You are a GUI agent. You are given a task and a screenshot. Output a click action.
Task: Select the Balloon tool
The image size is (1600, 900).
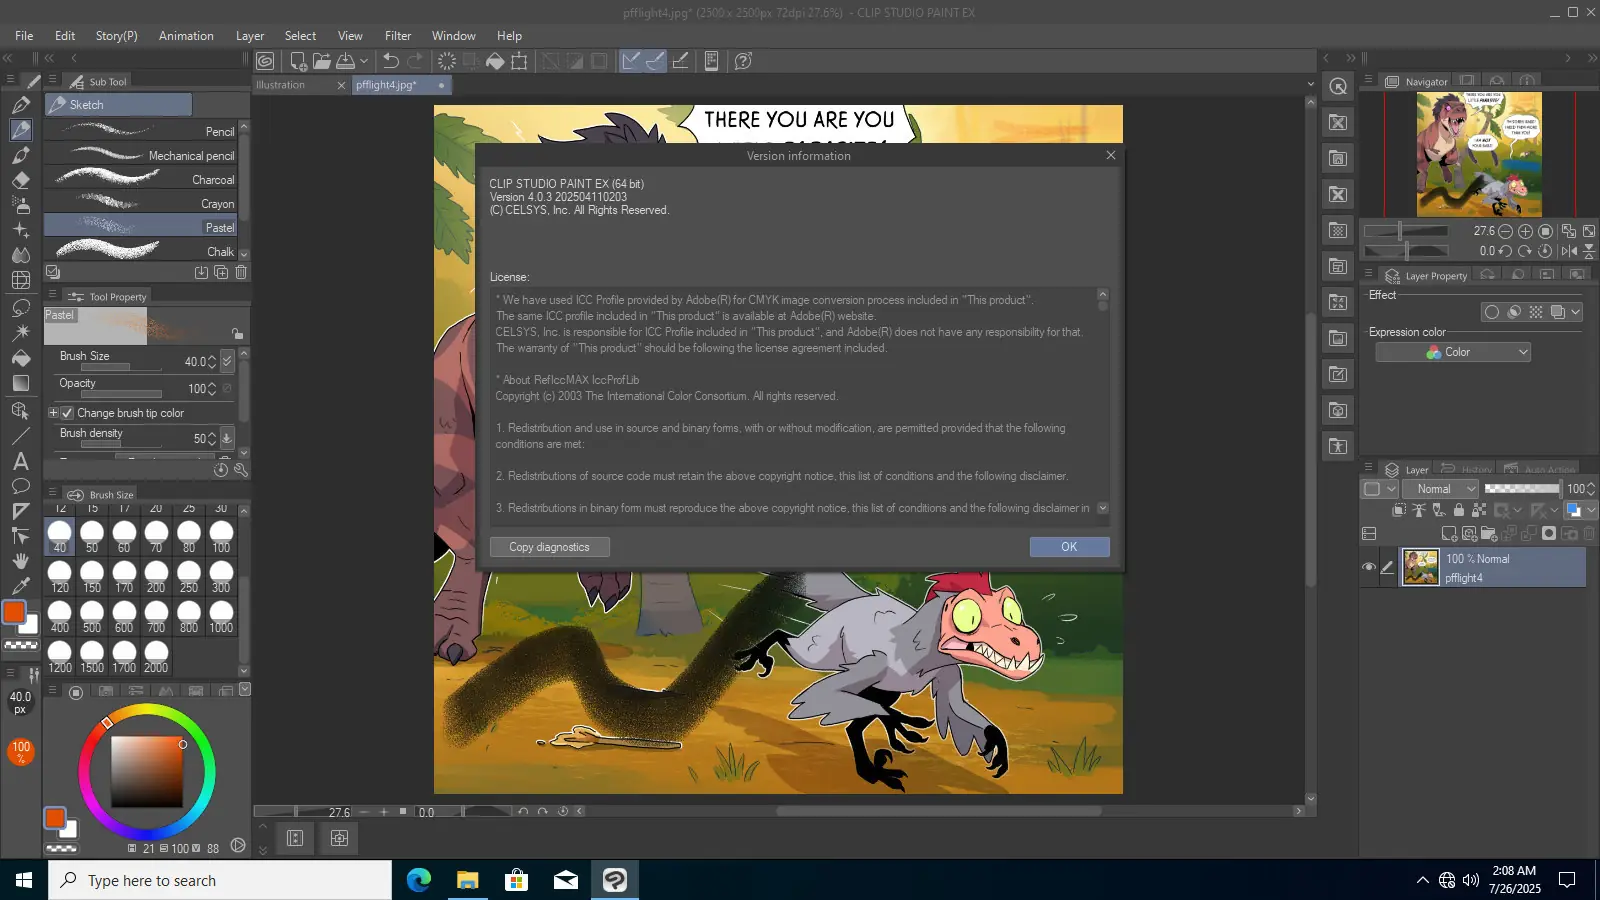point(20,486)
